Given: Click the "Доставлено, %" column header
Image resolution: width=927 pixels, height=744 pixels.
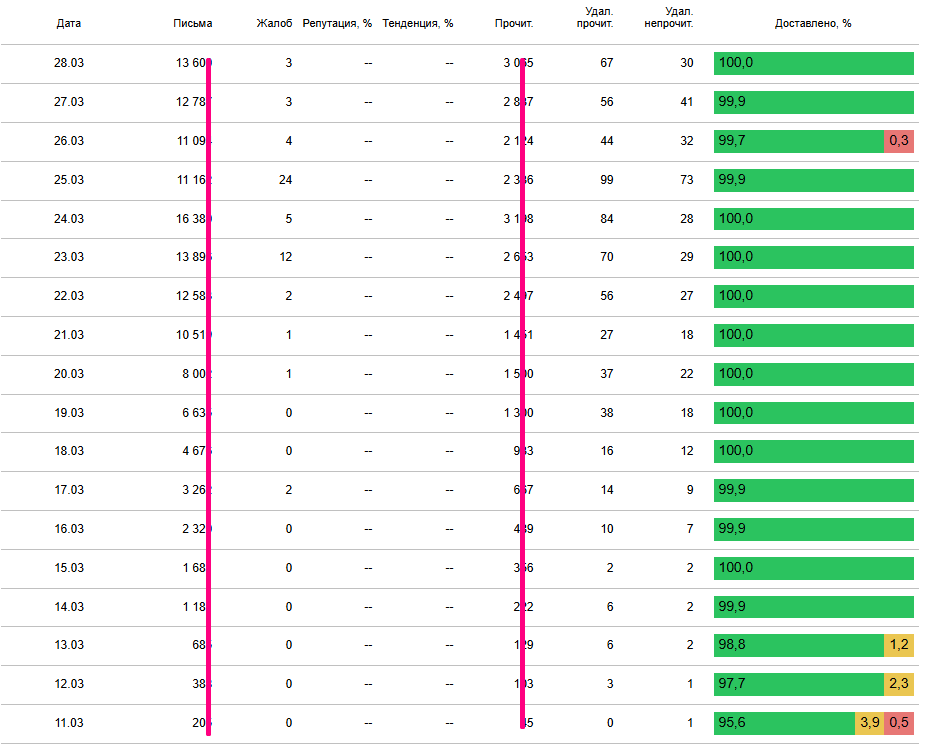Looking at the screenshot, I should 813,23.
